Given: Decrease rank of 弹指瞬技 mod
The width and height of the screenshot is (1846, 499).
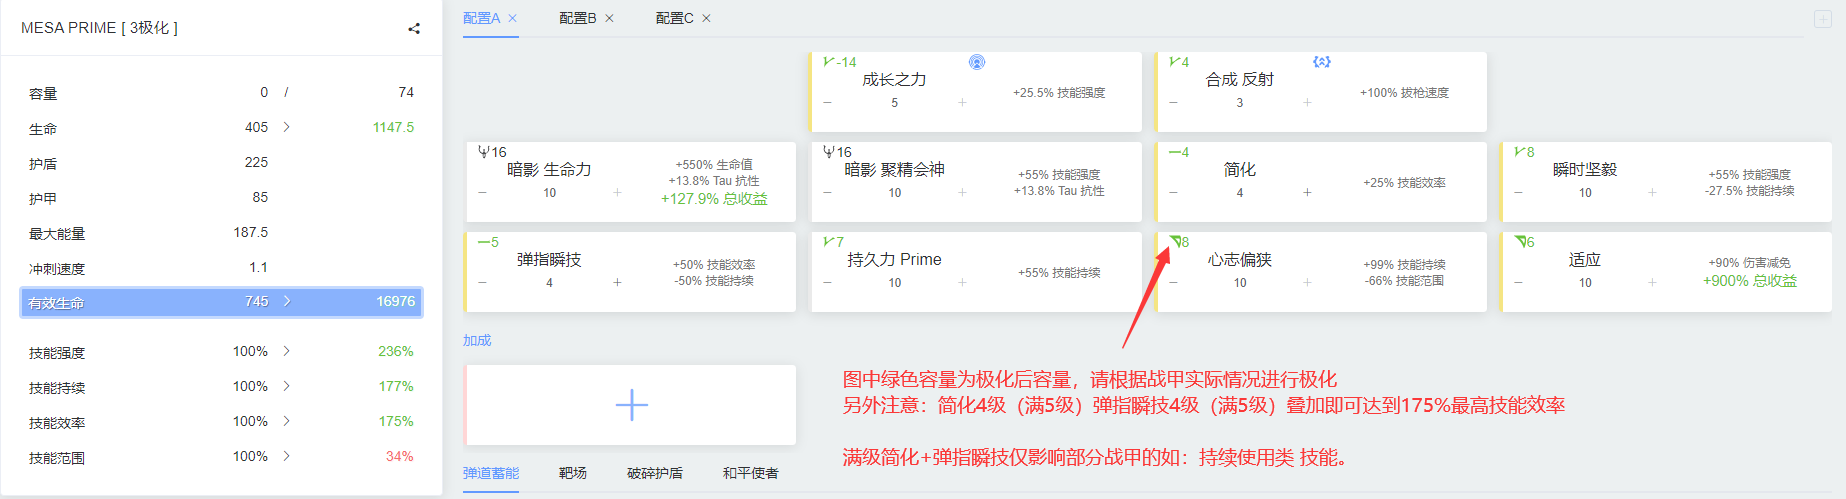Looking at the screenshot, I should [x=482, y=283].
